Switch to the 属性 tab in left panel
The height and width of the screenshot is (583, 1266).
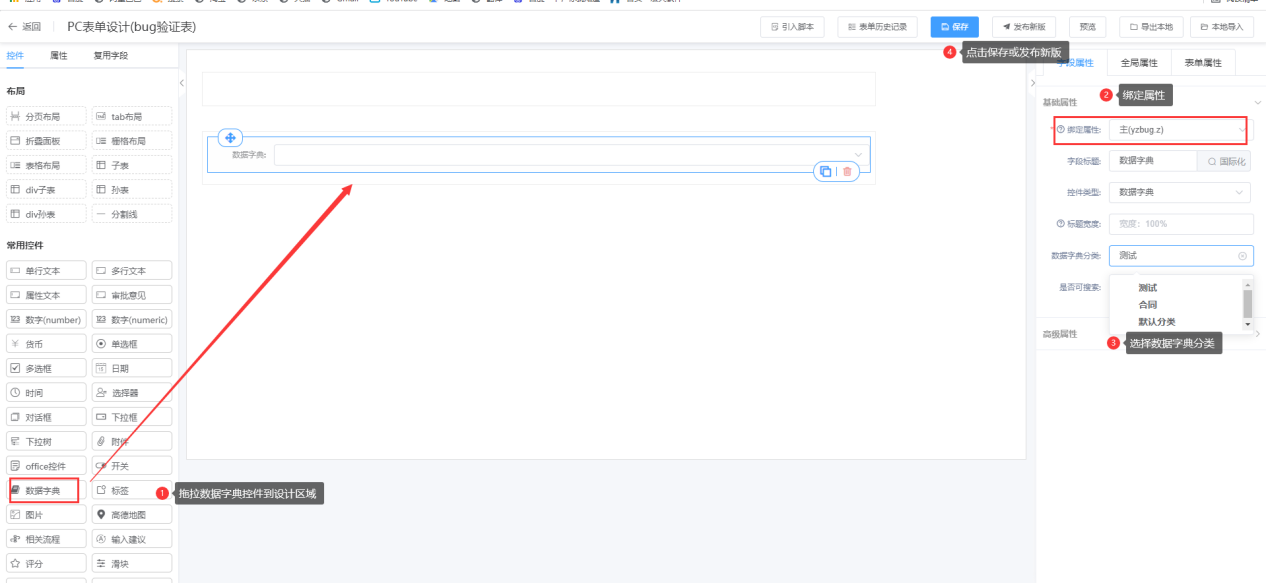59,56
